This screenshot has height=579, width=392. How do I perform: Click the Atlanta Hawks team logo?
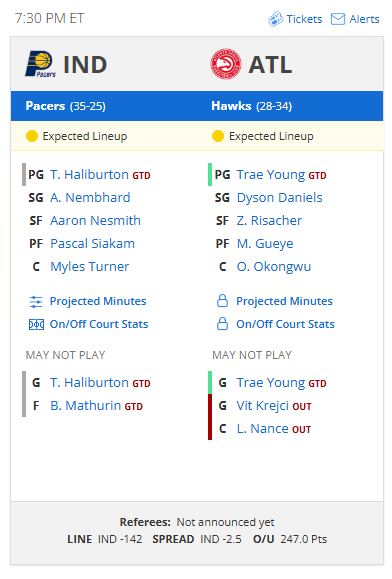226,64
